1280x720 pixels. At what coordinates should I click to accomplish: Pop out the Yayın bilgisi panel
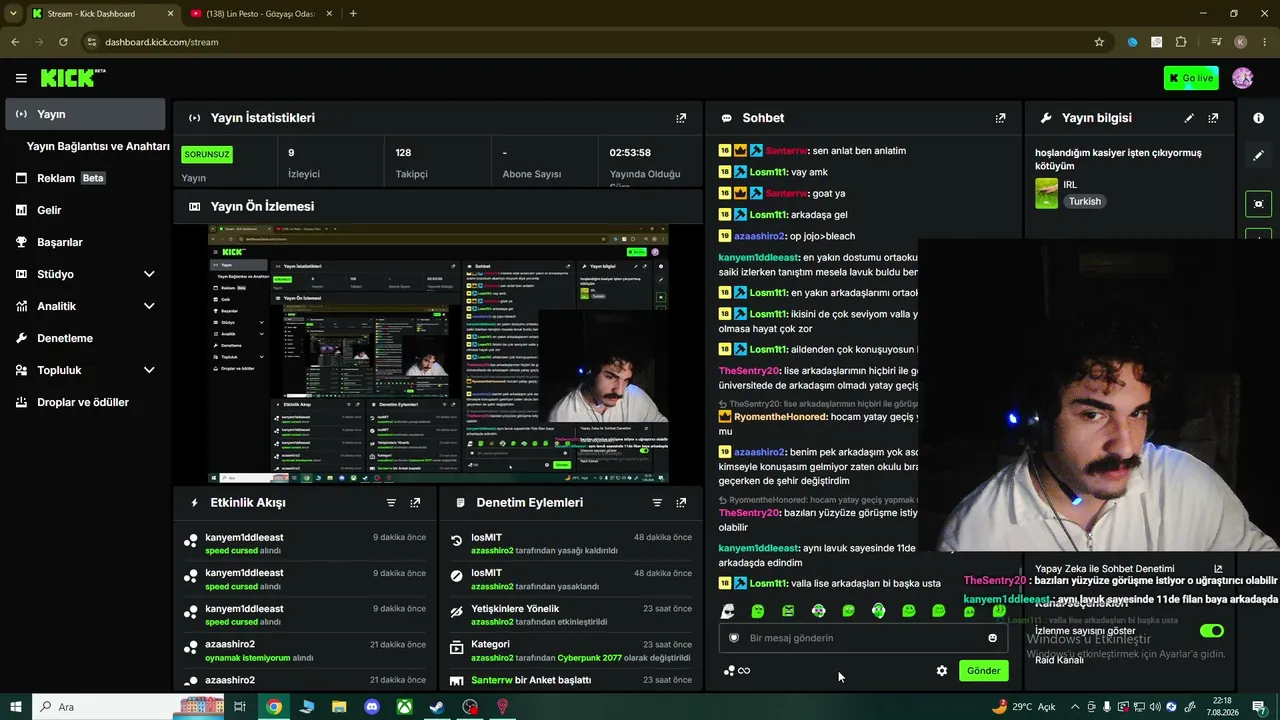1213,118
